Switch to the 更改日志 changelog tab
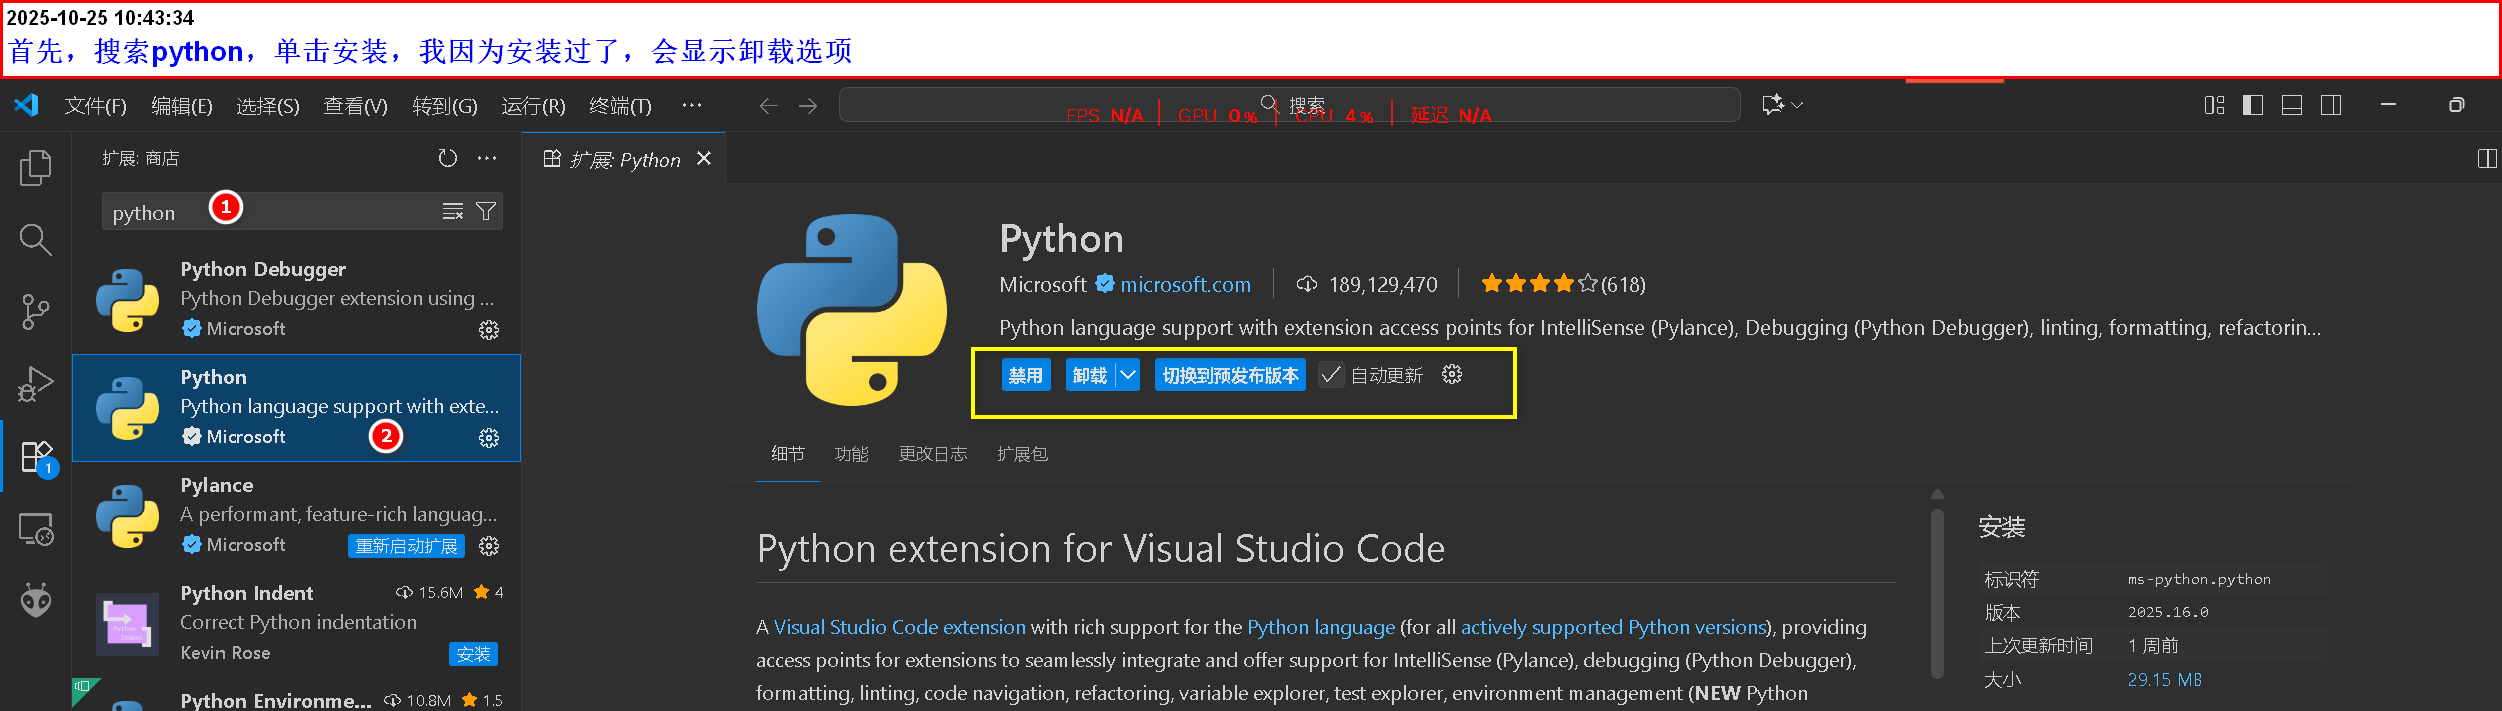The width and height of the screenshot is (2502, 711). (933, 454)
